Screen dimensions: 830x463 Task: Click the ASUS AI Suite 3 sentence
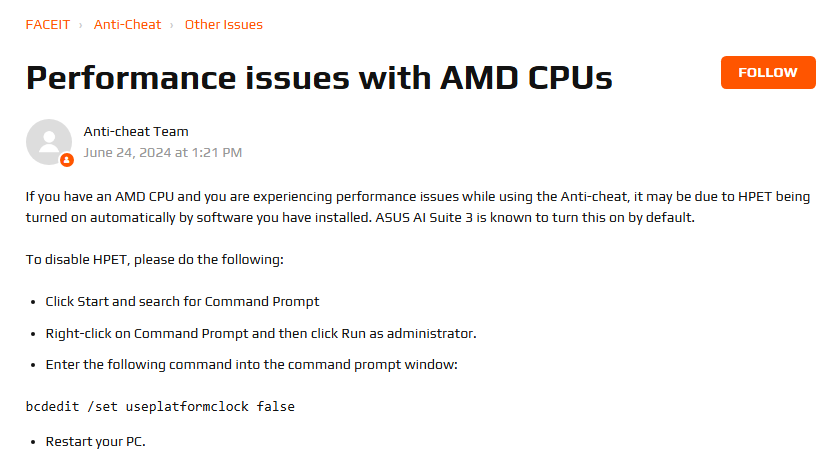tap(535, 217)
